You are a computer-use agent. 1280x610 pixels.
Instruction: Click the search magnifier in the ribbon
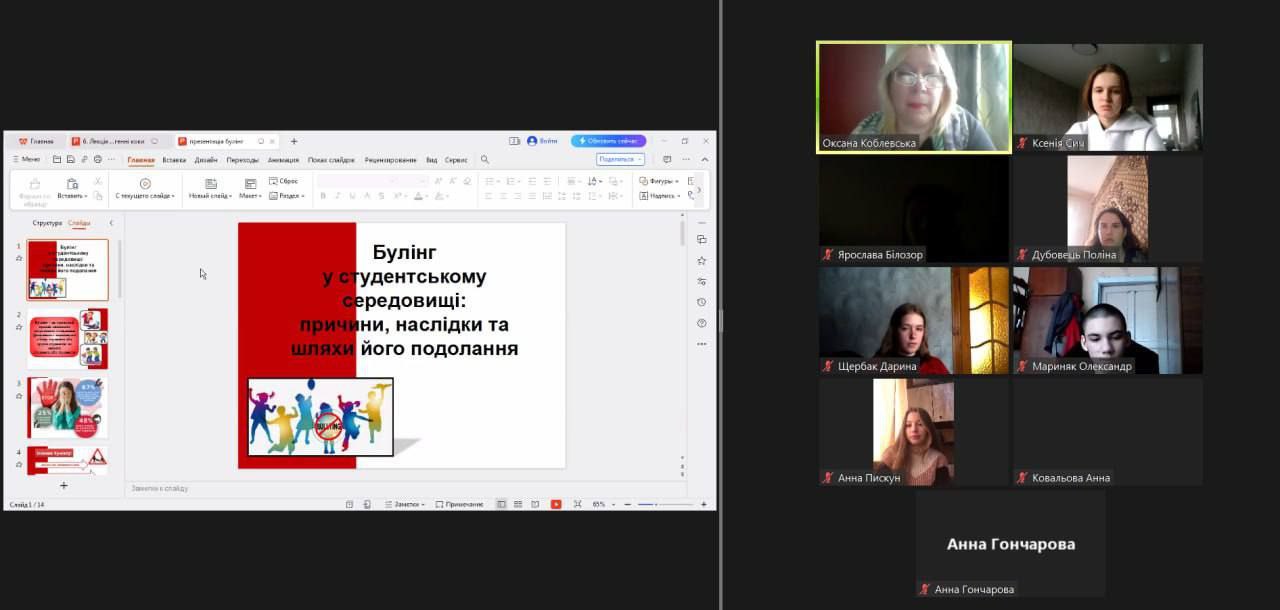tap(485, 160)
